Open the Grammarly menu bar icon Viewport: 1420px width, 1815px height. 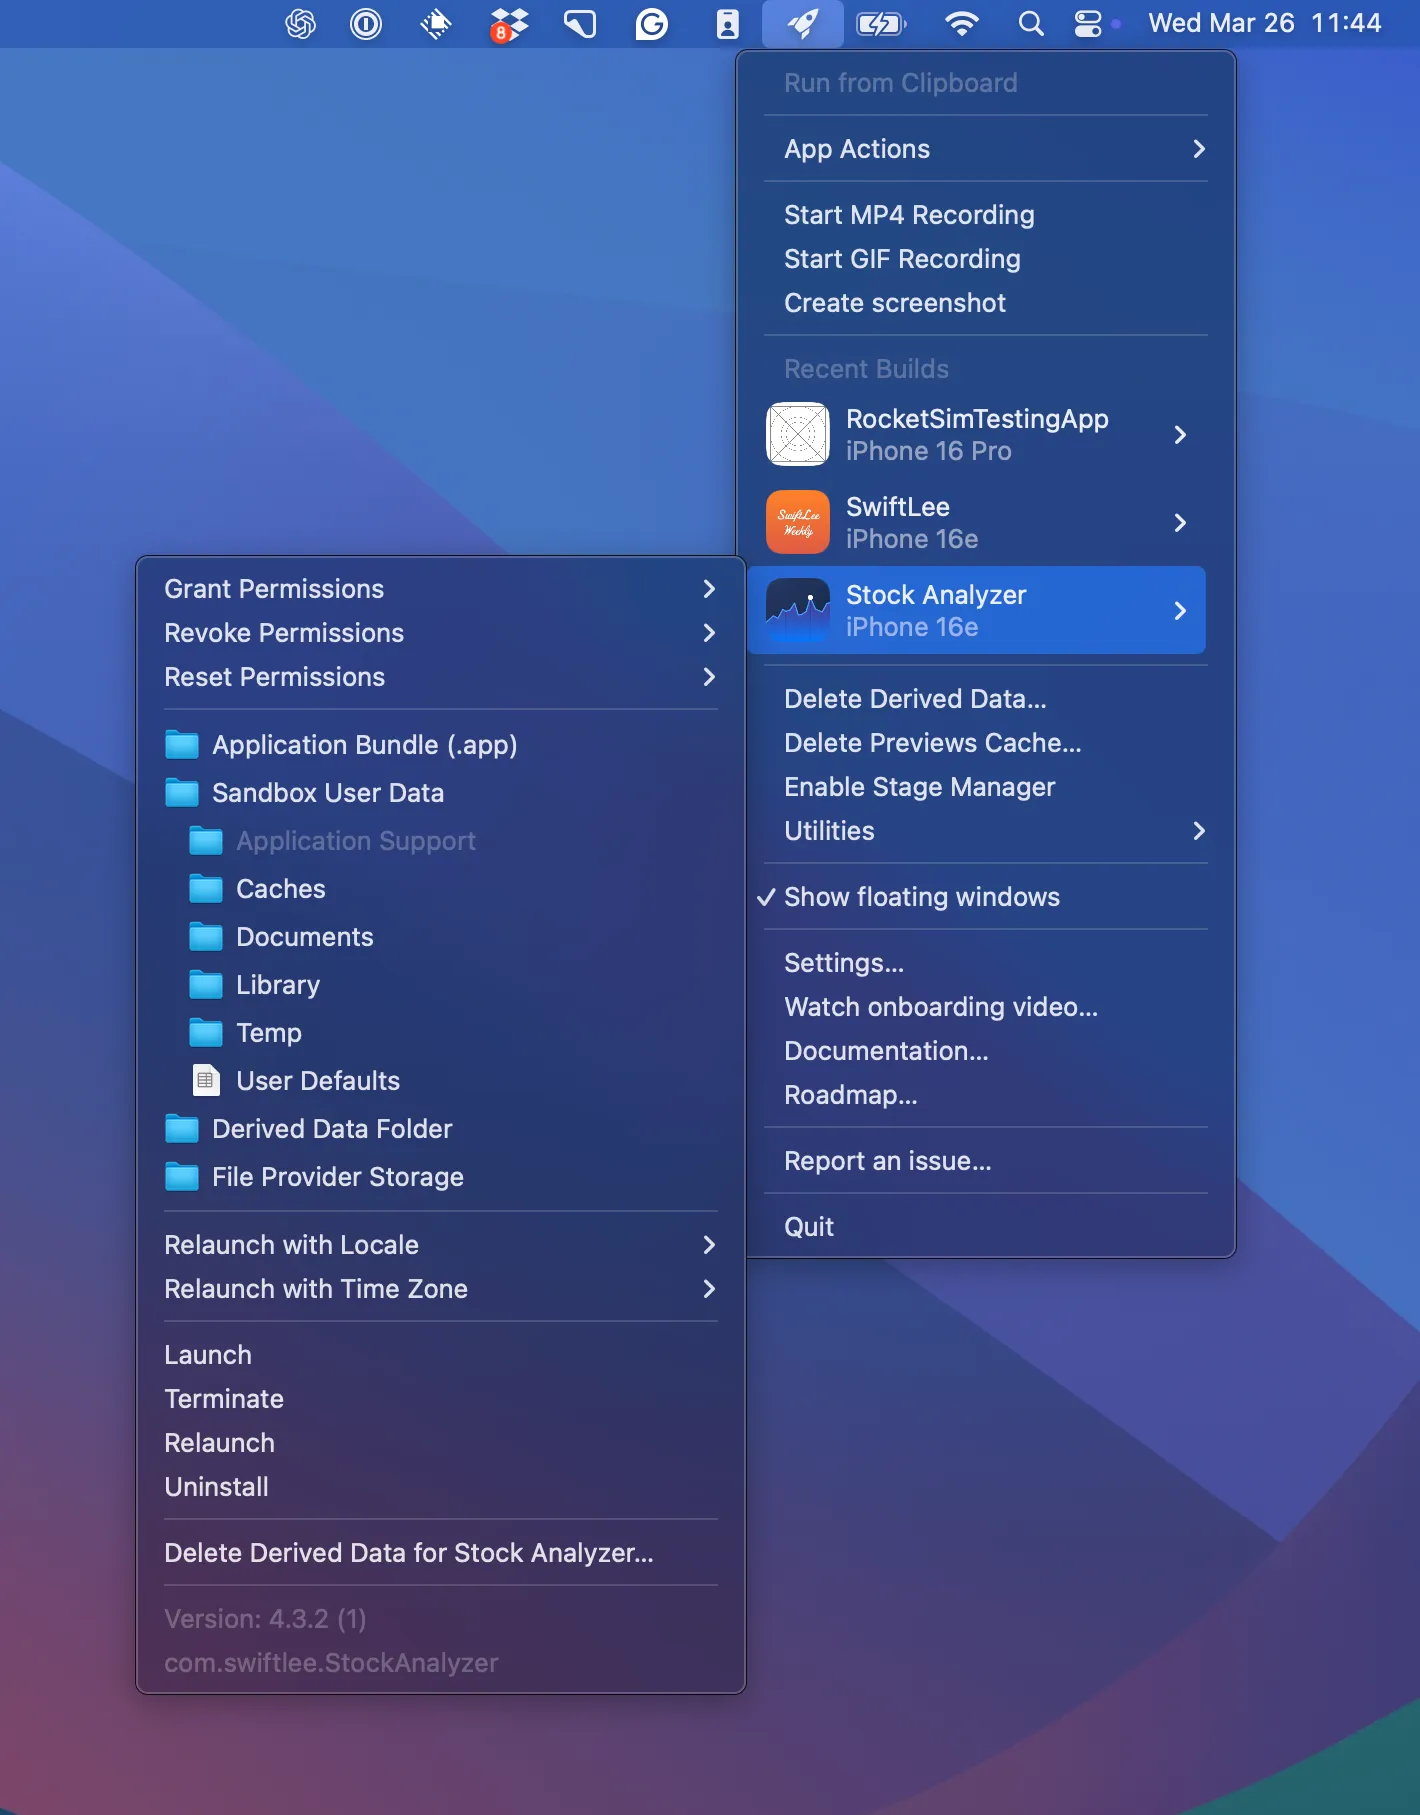pos(652,23)
